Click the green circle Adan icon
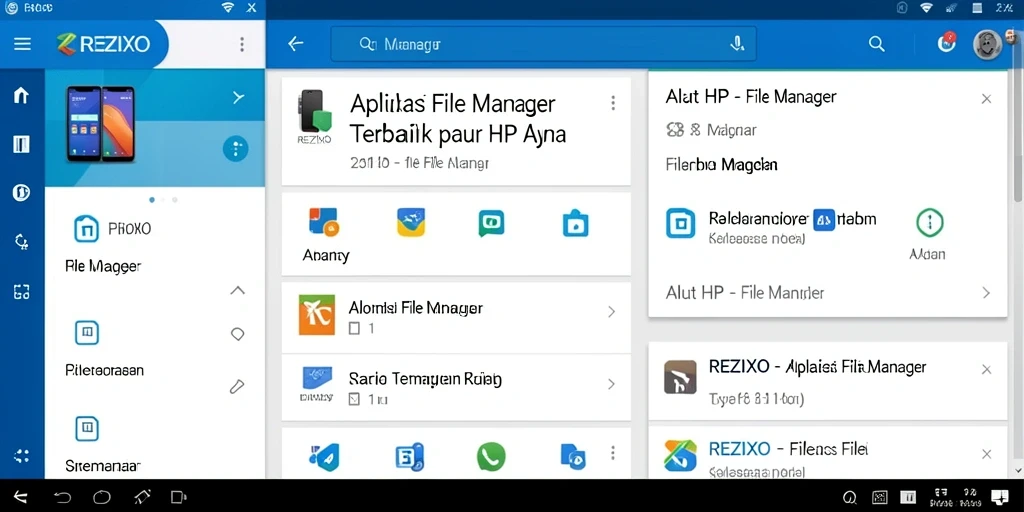The image size is (1024, 512). (x=929, y=223)
